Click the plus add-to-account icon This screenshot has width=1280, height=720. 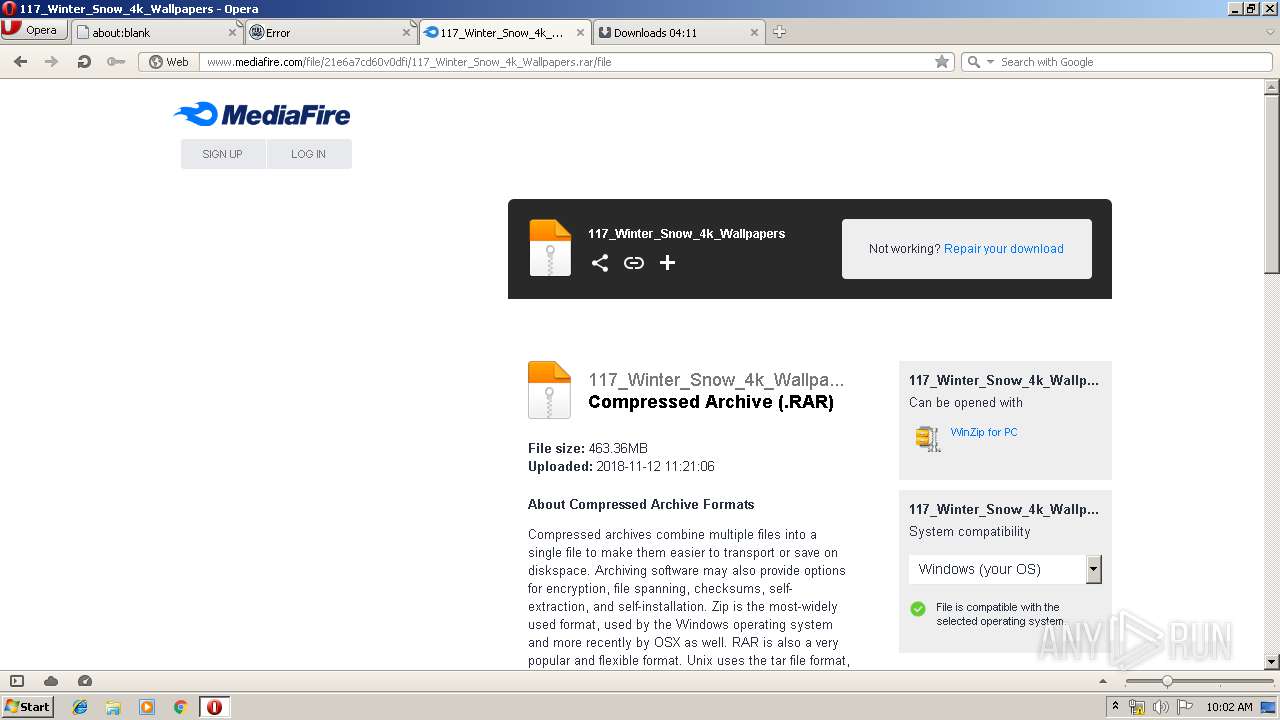tap(667, 262)
